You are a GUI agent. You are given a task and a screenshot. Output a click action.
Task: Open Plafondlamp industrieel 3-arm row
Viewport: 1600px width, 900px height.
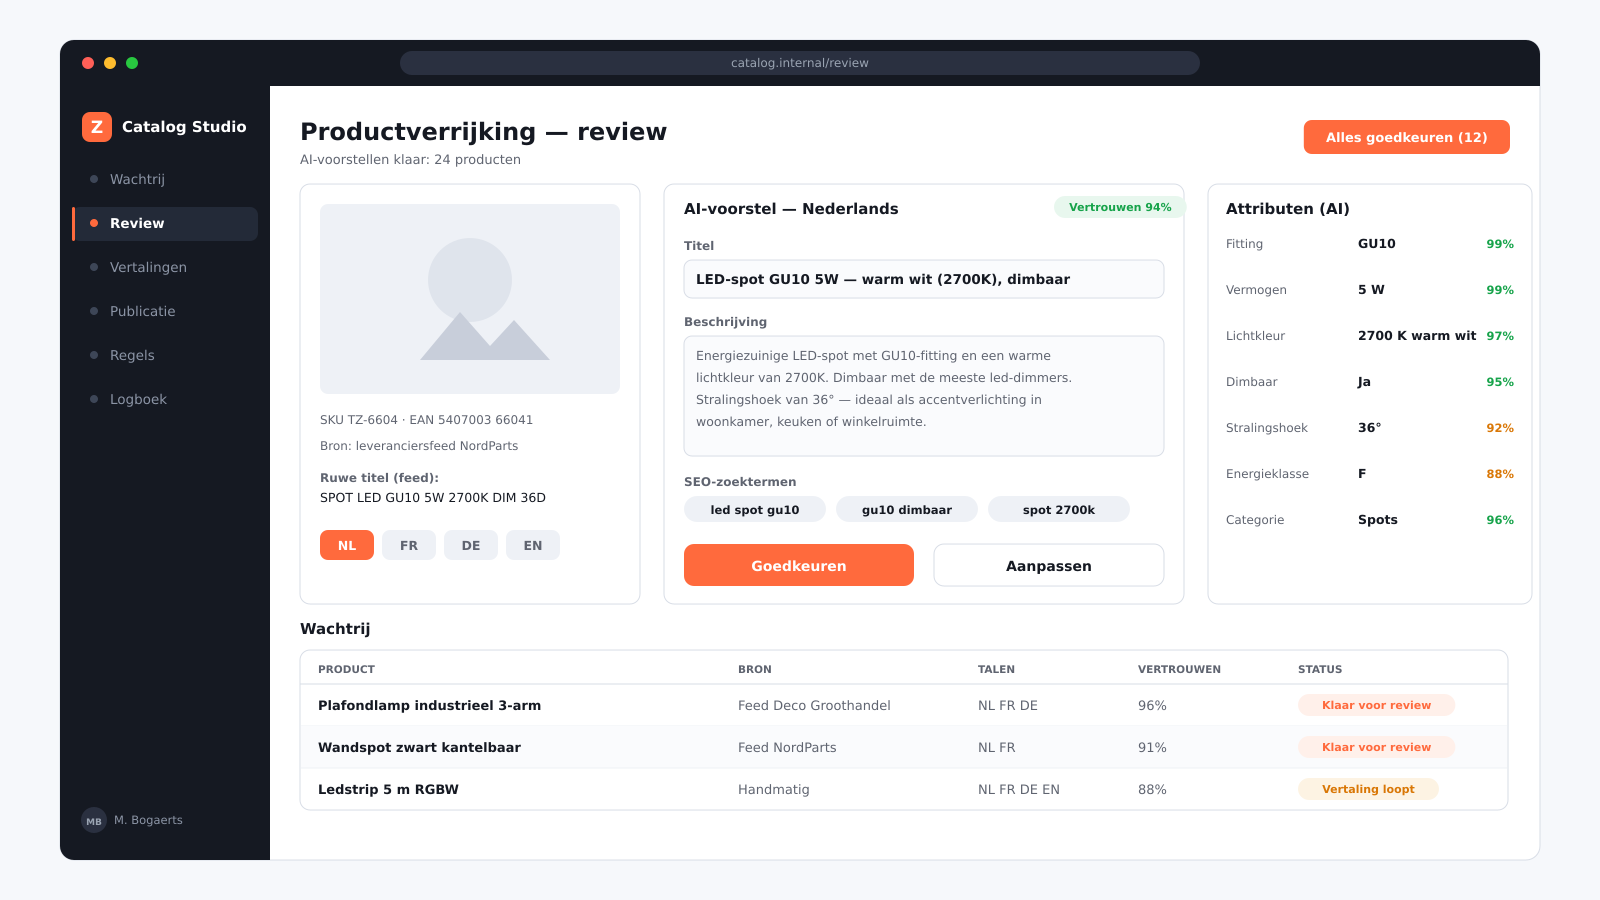pos(904,705)
